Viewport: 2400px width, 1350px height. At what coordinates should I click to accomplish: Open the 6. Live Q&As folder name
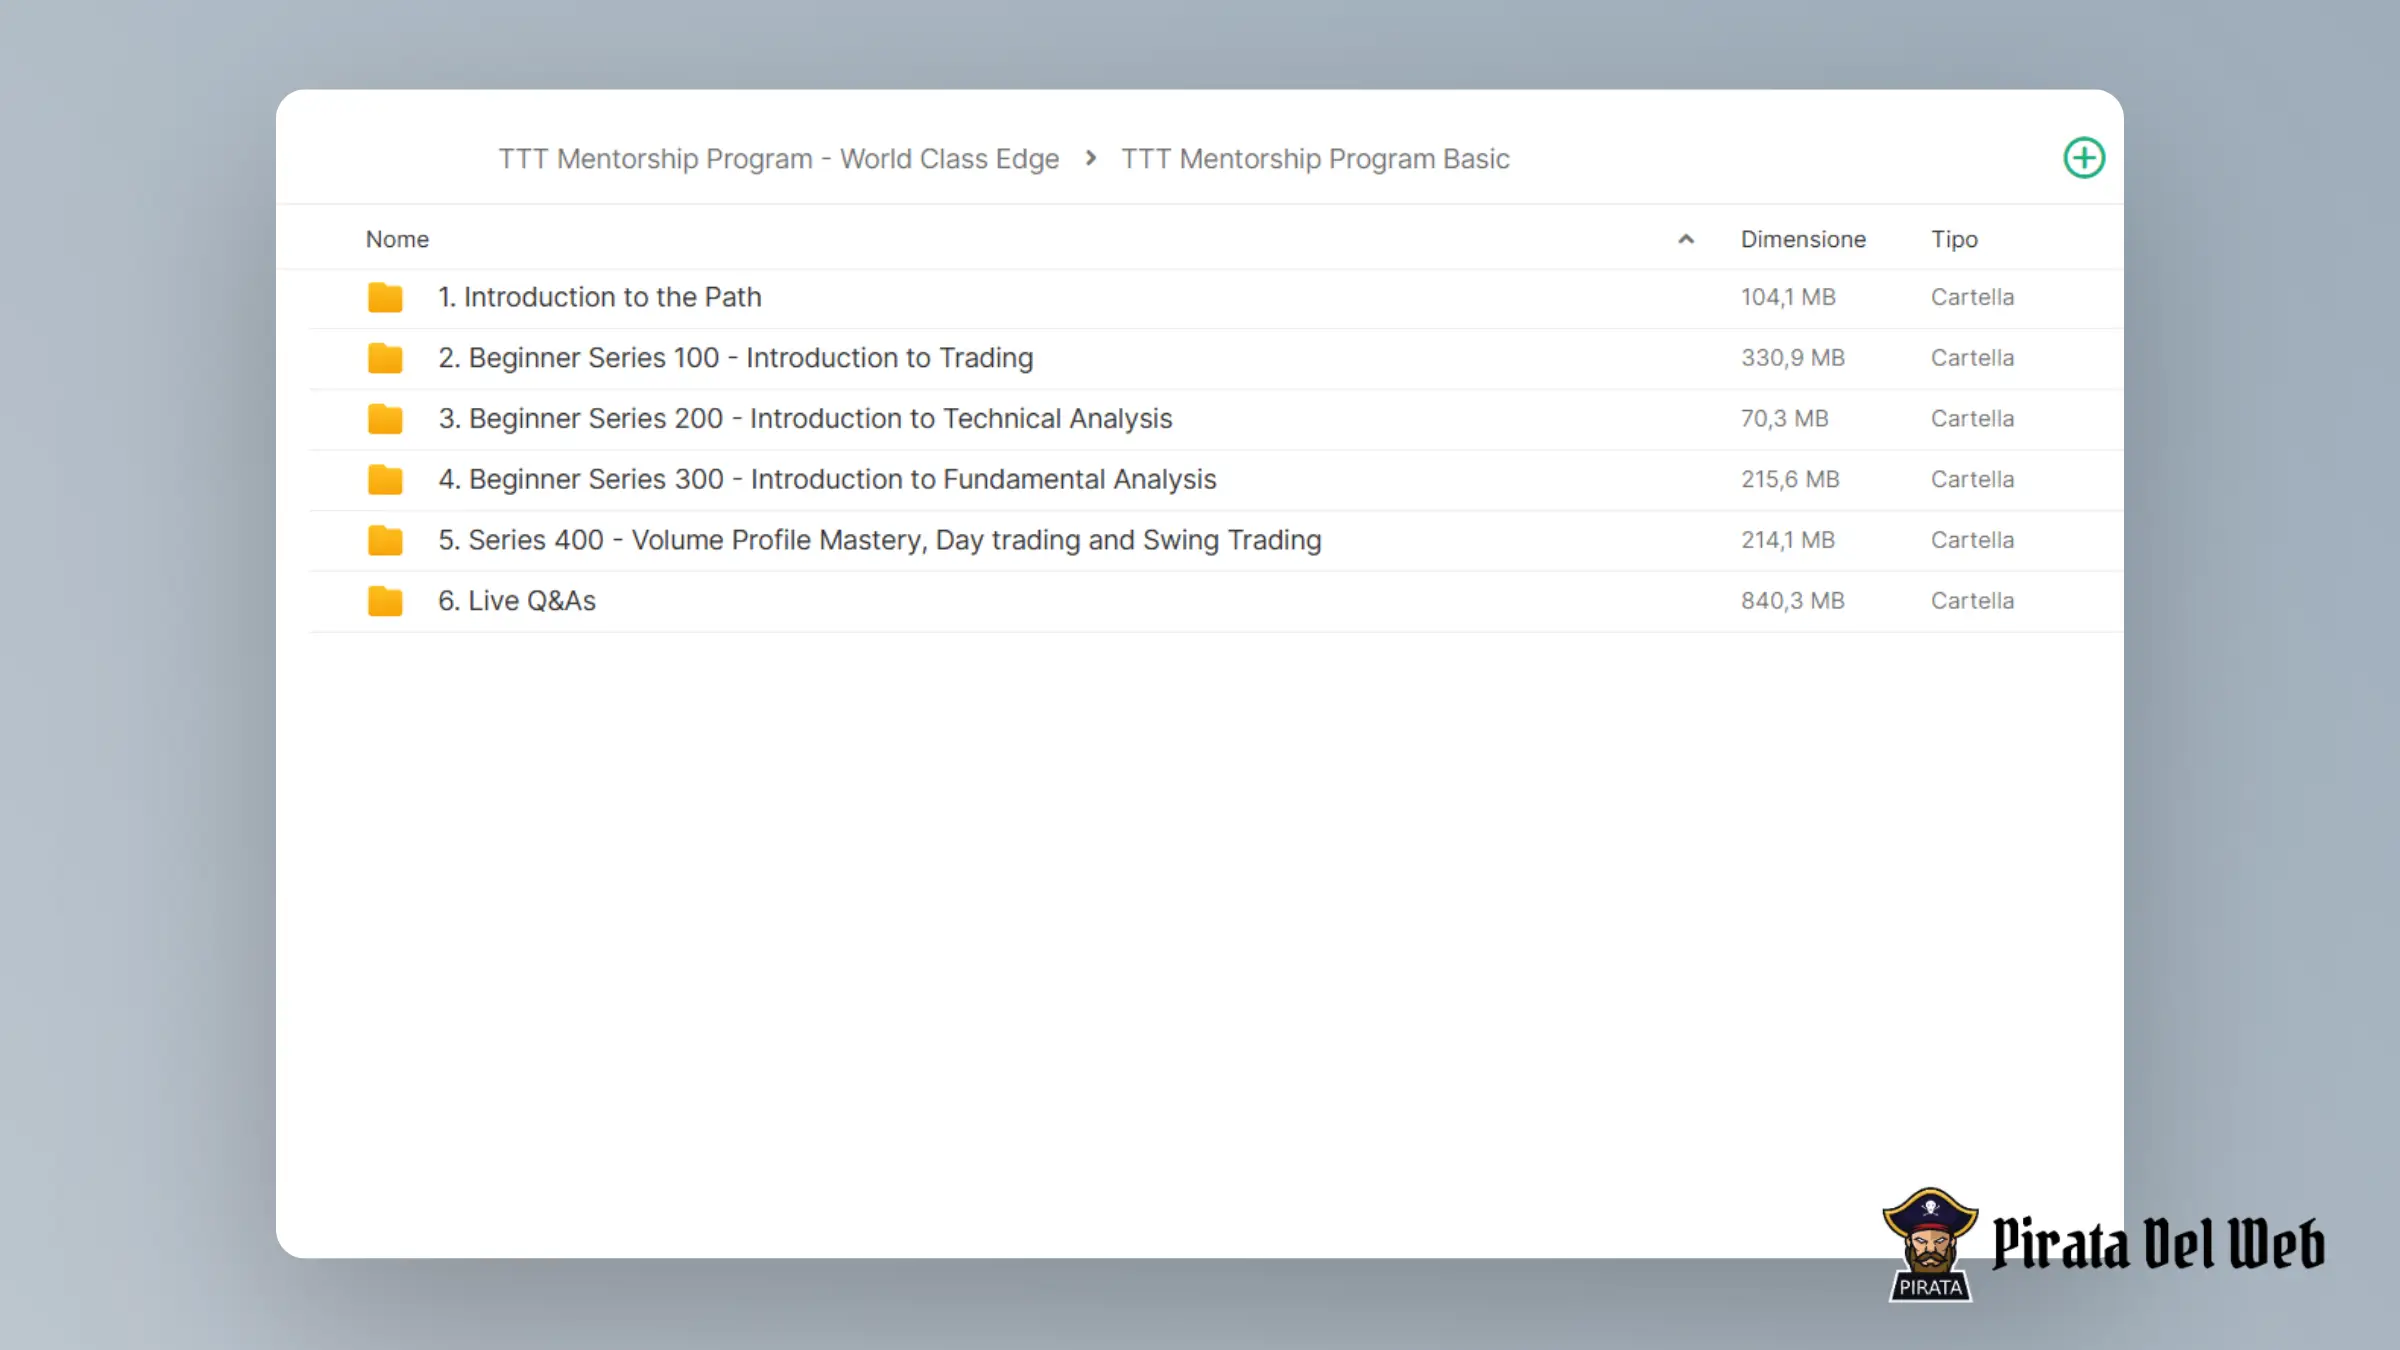pos(517,601)
